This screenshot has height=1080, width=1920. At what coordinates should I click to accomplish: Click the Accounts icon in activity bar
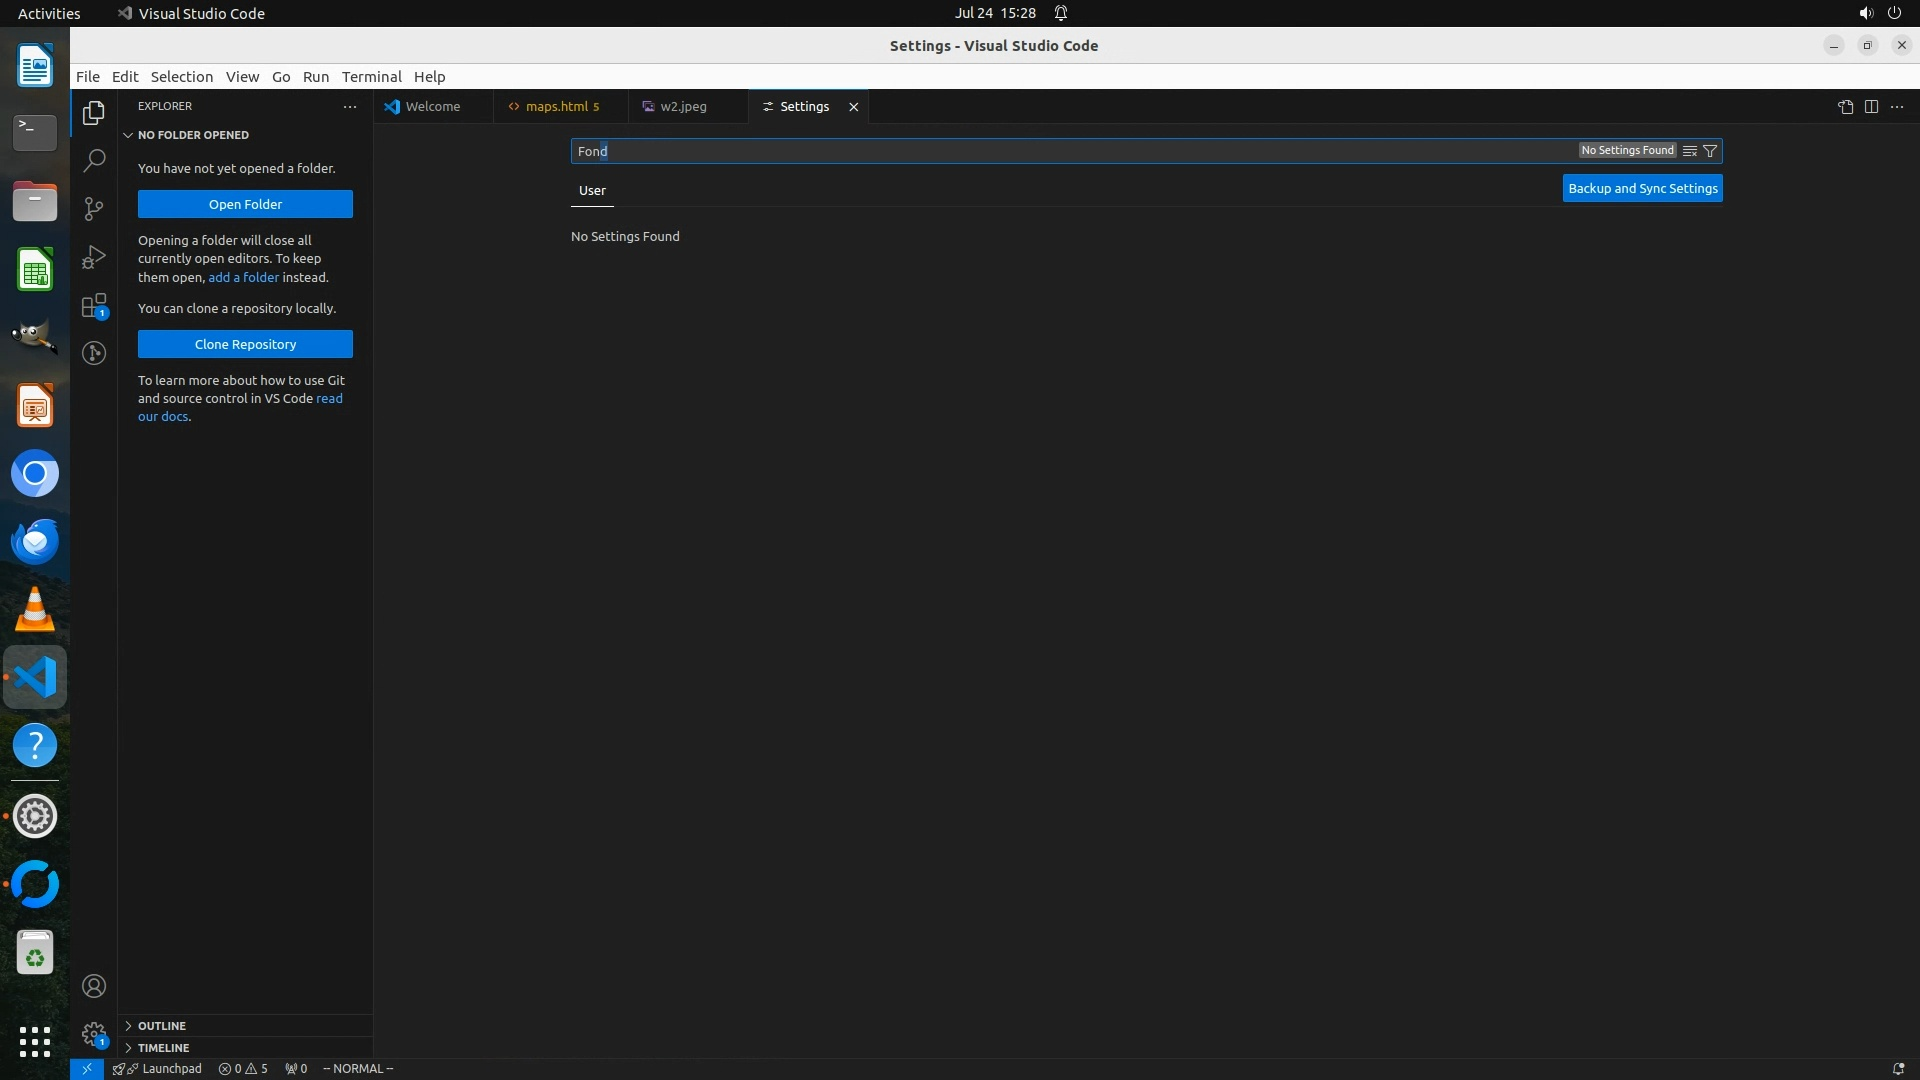coord(94,986)
